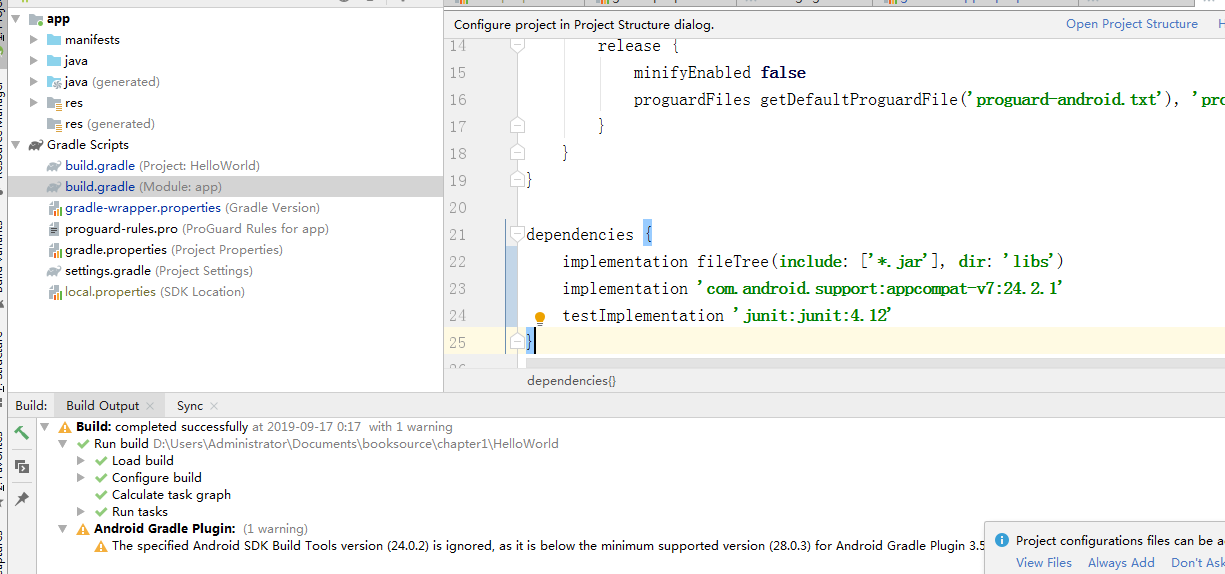The width and height of the screenshot is (1225, 574).
Task: Click the build.gradle (Project: HelloWorld) gradle icon
Action: coord(54,166)
